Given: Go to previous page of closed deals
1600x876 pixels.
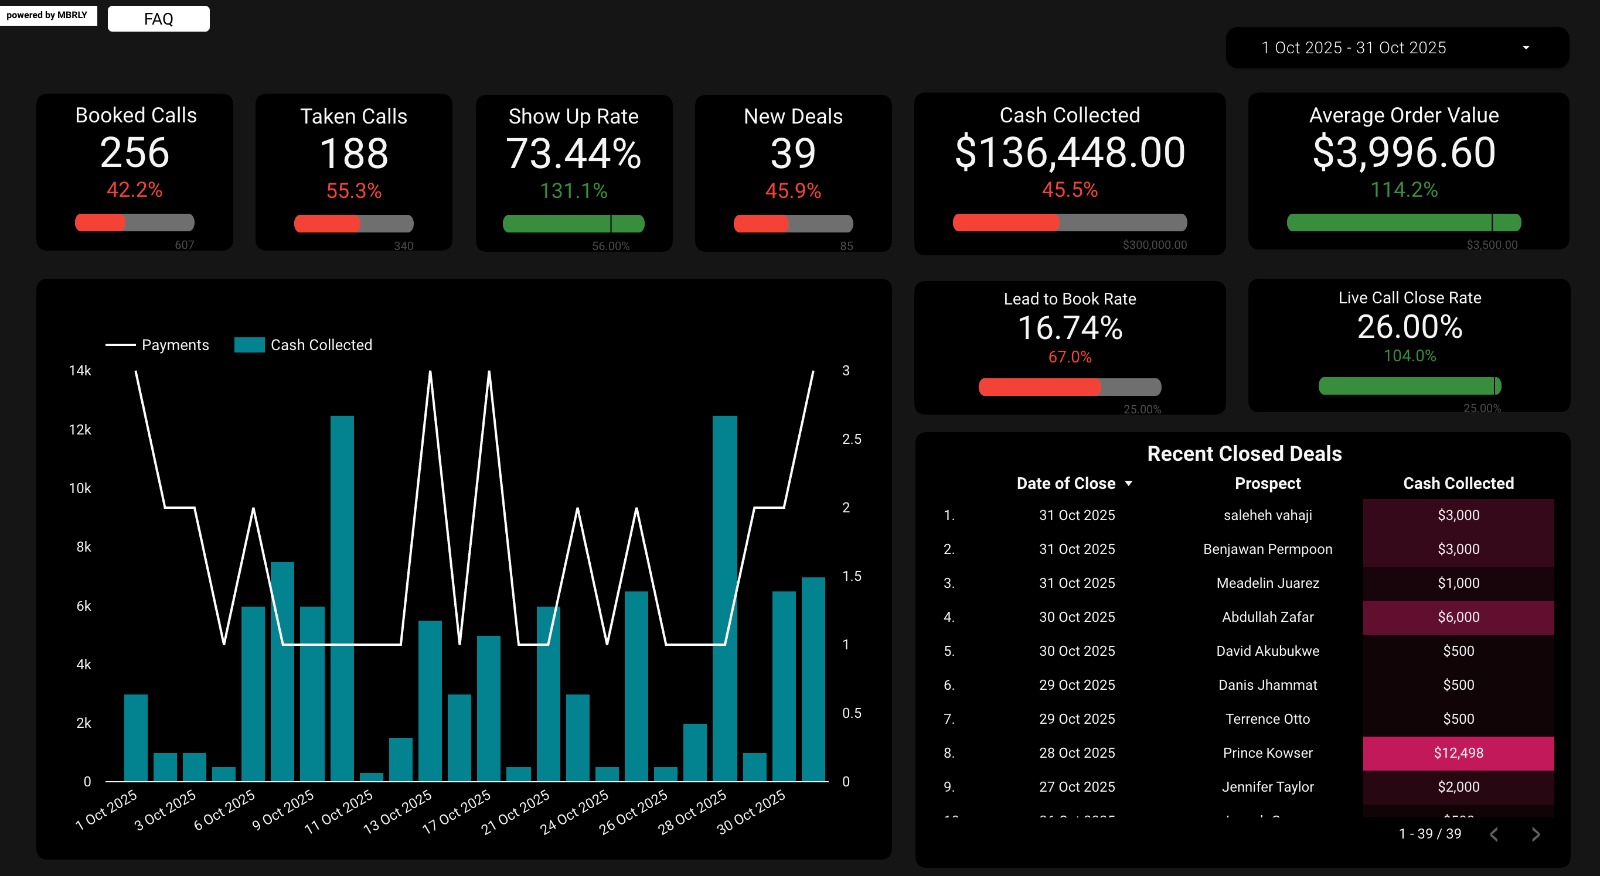Looking at the screenshot, I should click(1494, 834).
